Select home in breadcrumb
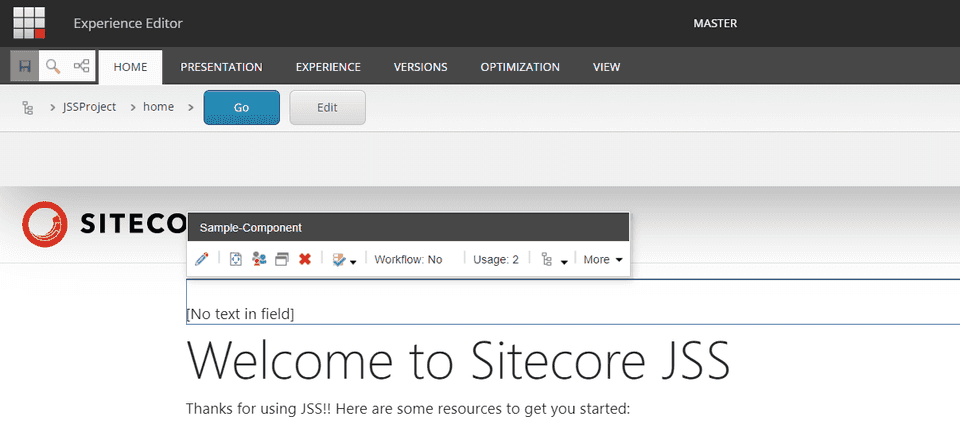960x429 pixels. pyautogui.click(x=159, y=107)
